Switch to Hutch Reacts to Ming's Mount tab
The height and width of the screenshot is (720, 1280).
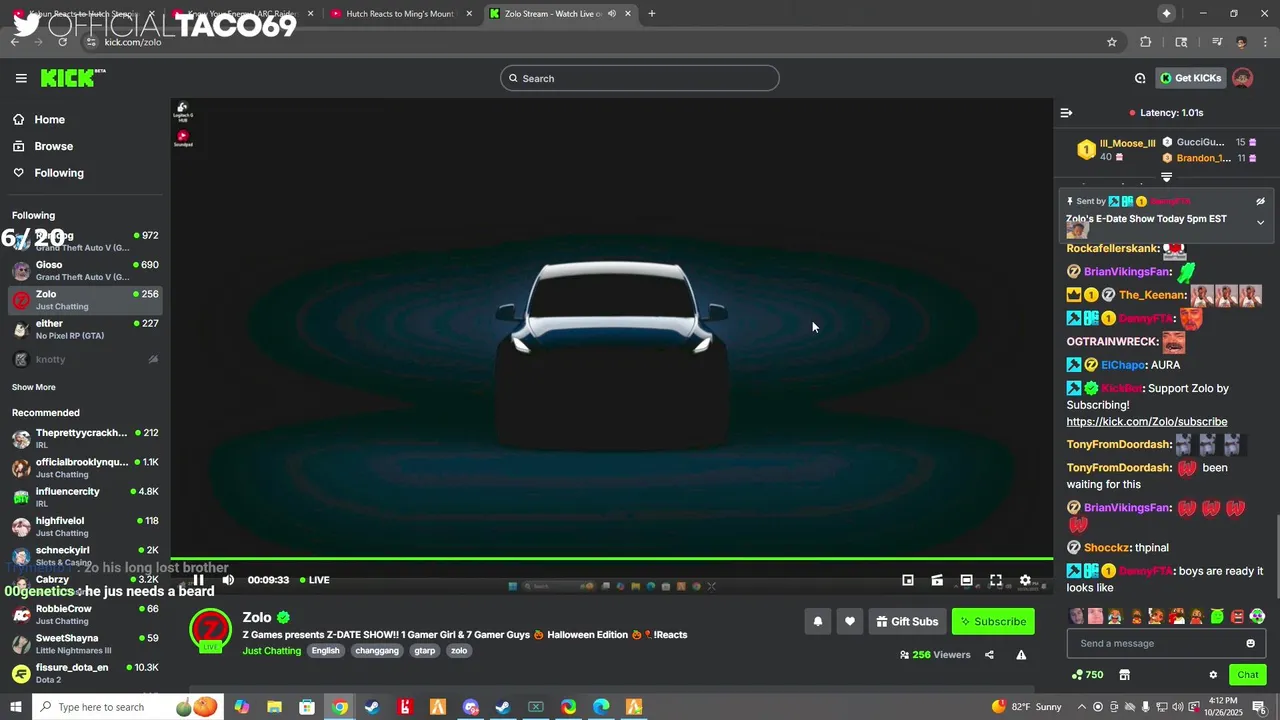pos(400,14)
